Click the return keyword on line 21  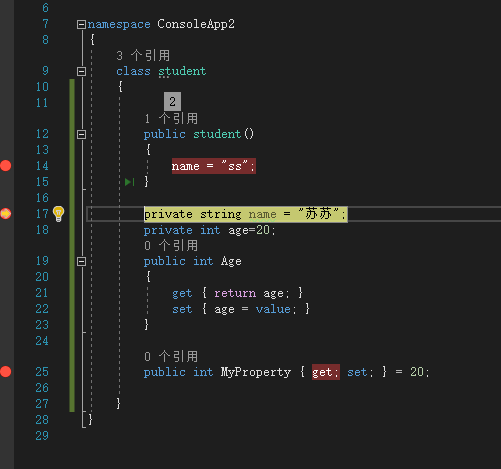[235, 293]
